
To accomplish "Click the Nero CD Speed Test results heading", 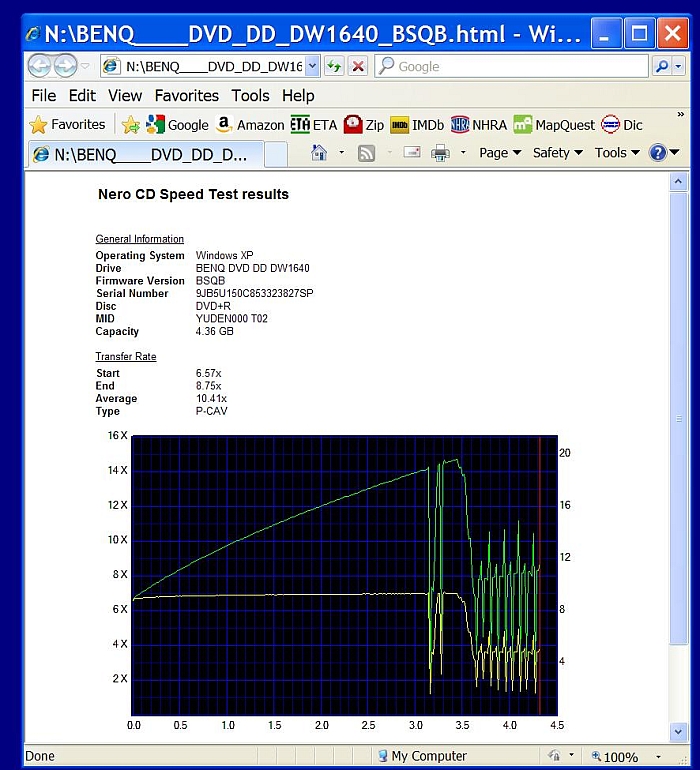I will (194, 194).
